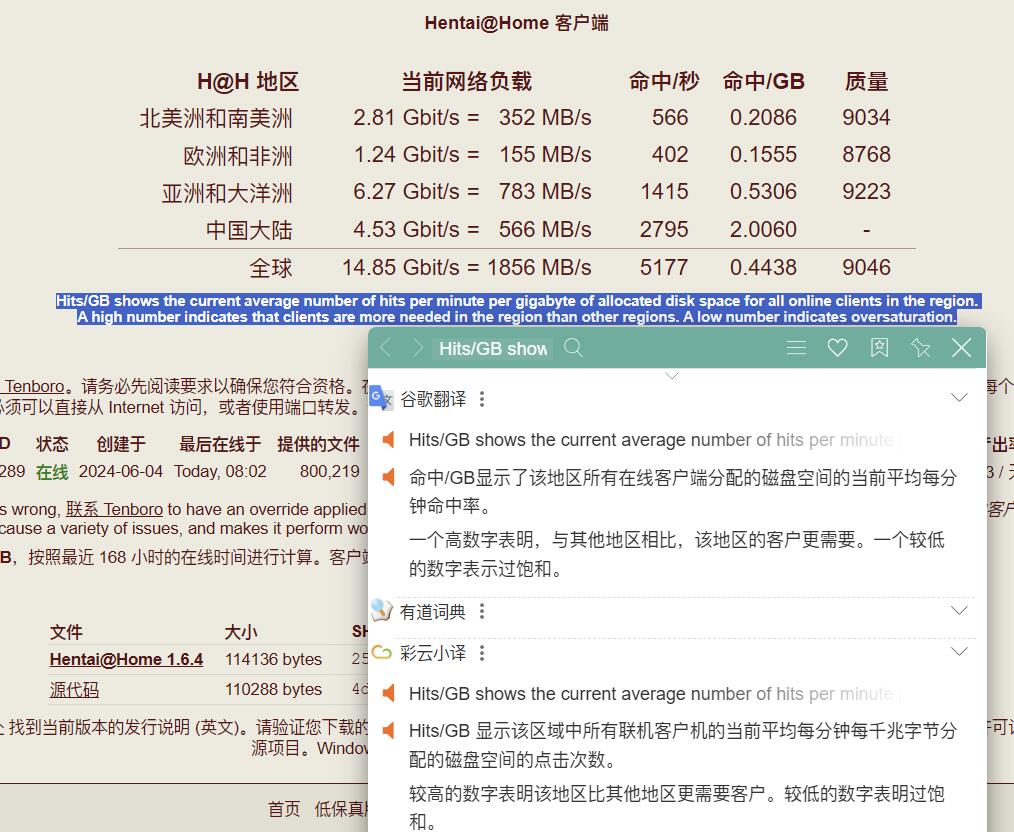Image resolution: width=1014 pixels, height=832 pixels.
Task: Expand the 有道词典 section chevron
Action: (x=959, y=610)
